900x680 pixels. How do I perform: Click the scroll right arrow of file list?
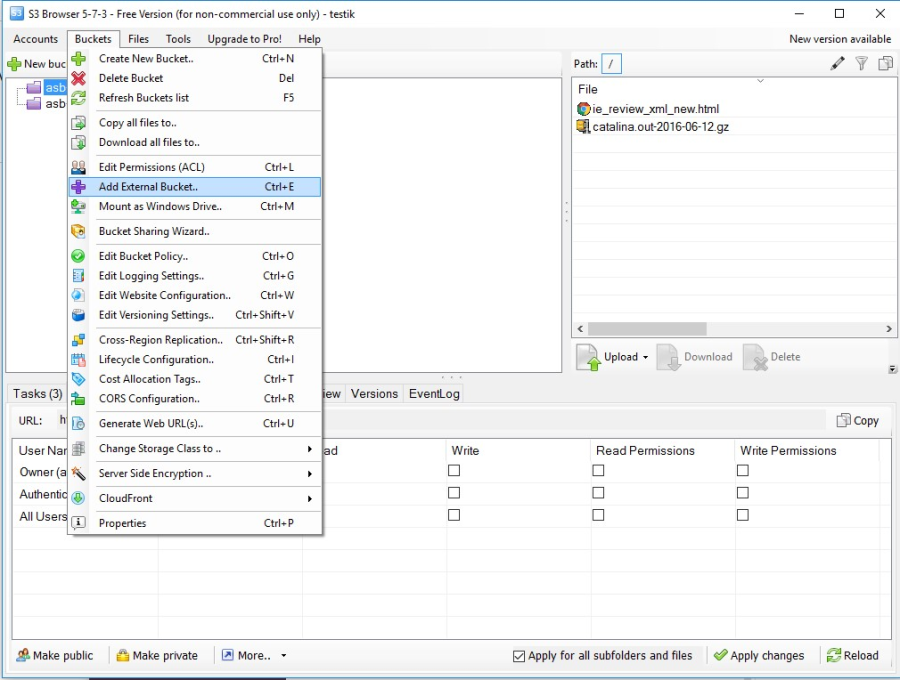pos(889,329)
